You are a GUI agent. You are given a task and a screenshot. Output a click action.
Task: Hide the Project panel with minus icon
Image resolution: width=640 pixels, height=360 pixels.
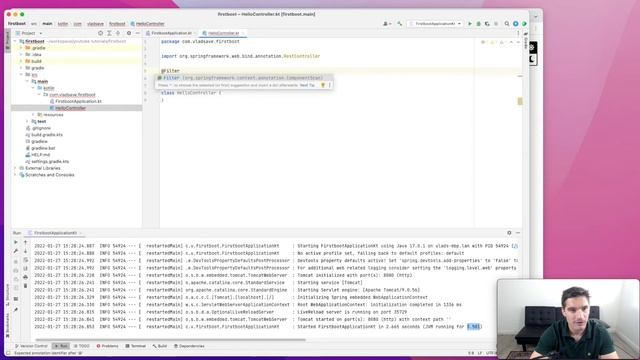(138, 33)
